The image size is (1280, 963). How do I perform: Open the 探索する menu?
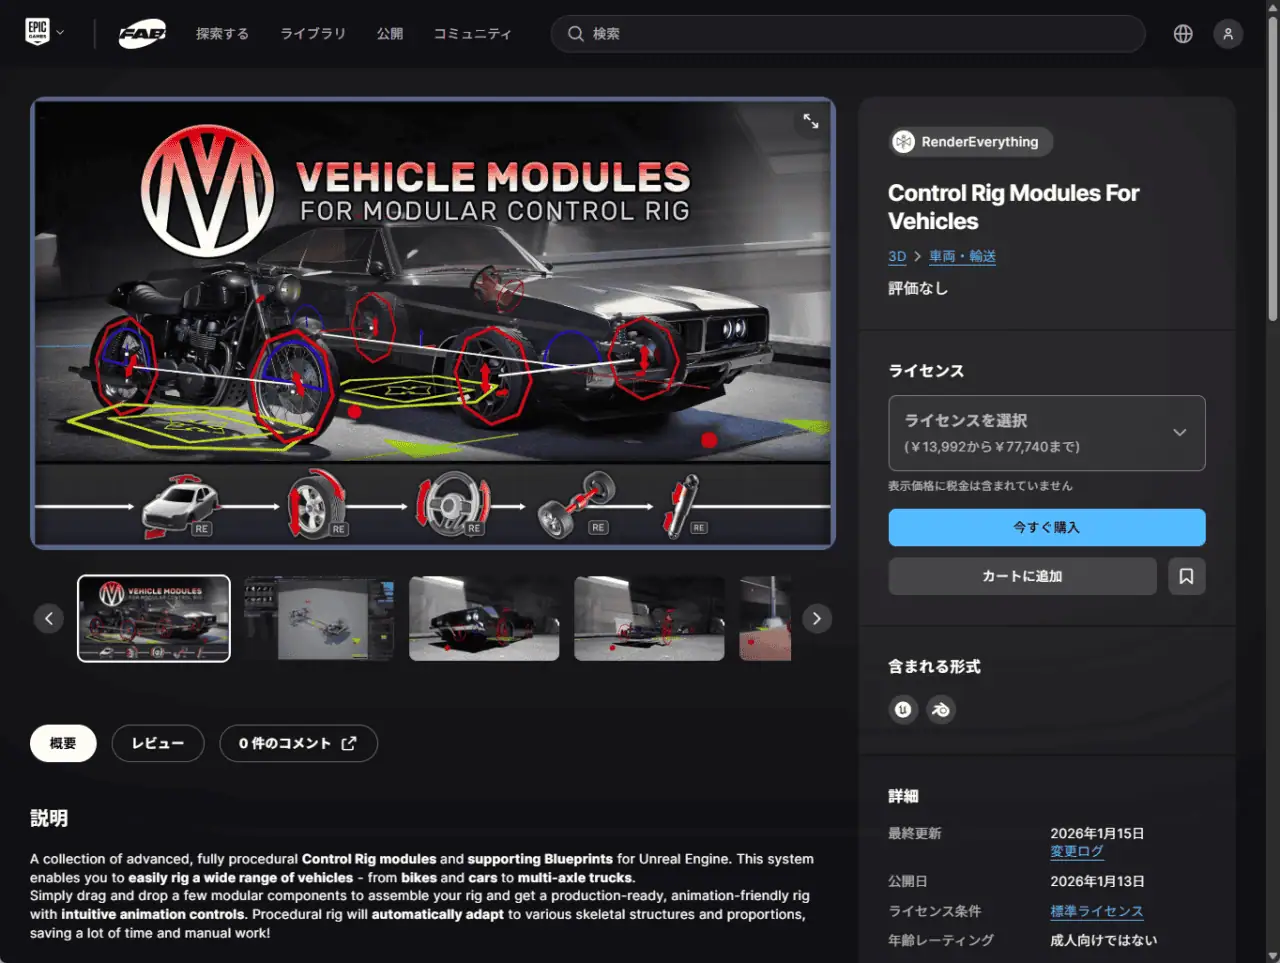click(222, 34)
